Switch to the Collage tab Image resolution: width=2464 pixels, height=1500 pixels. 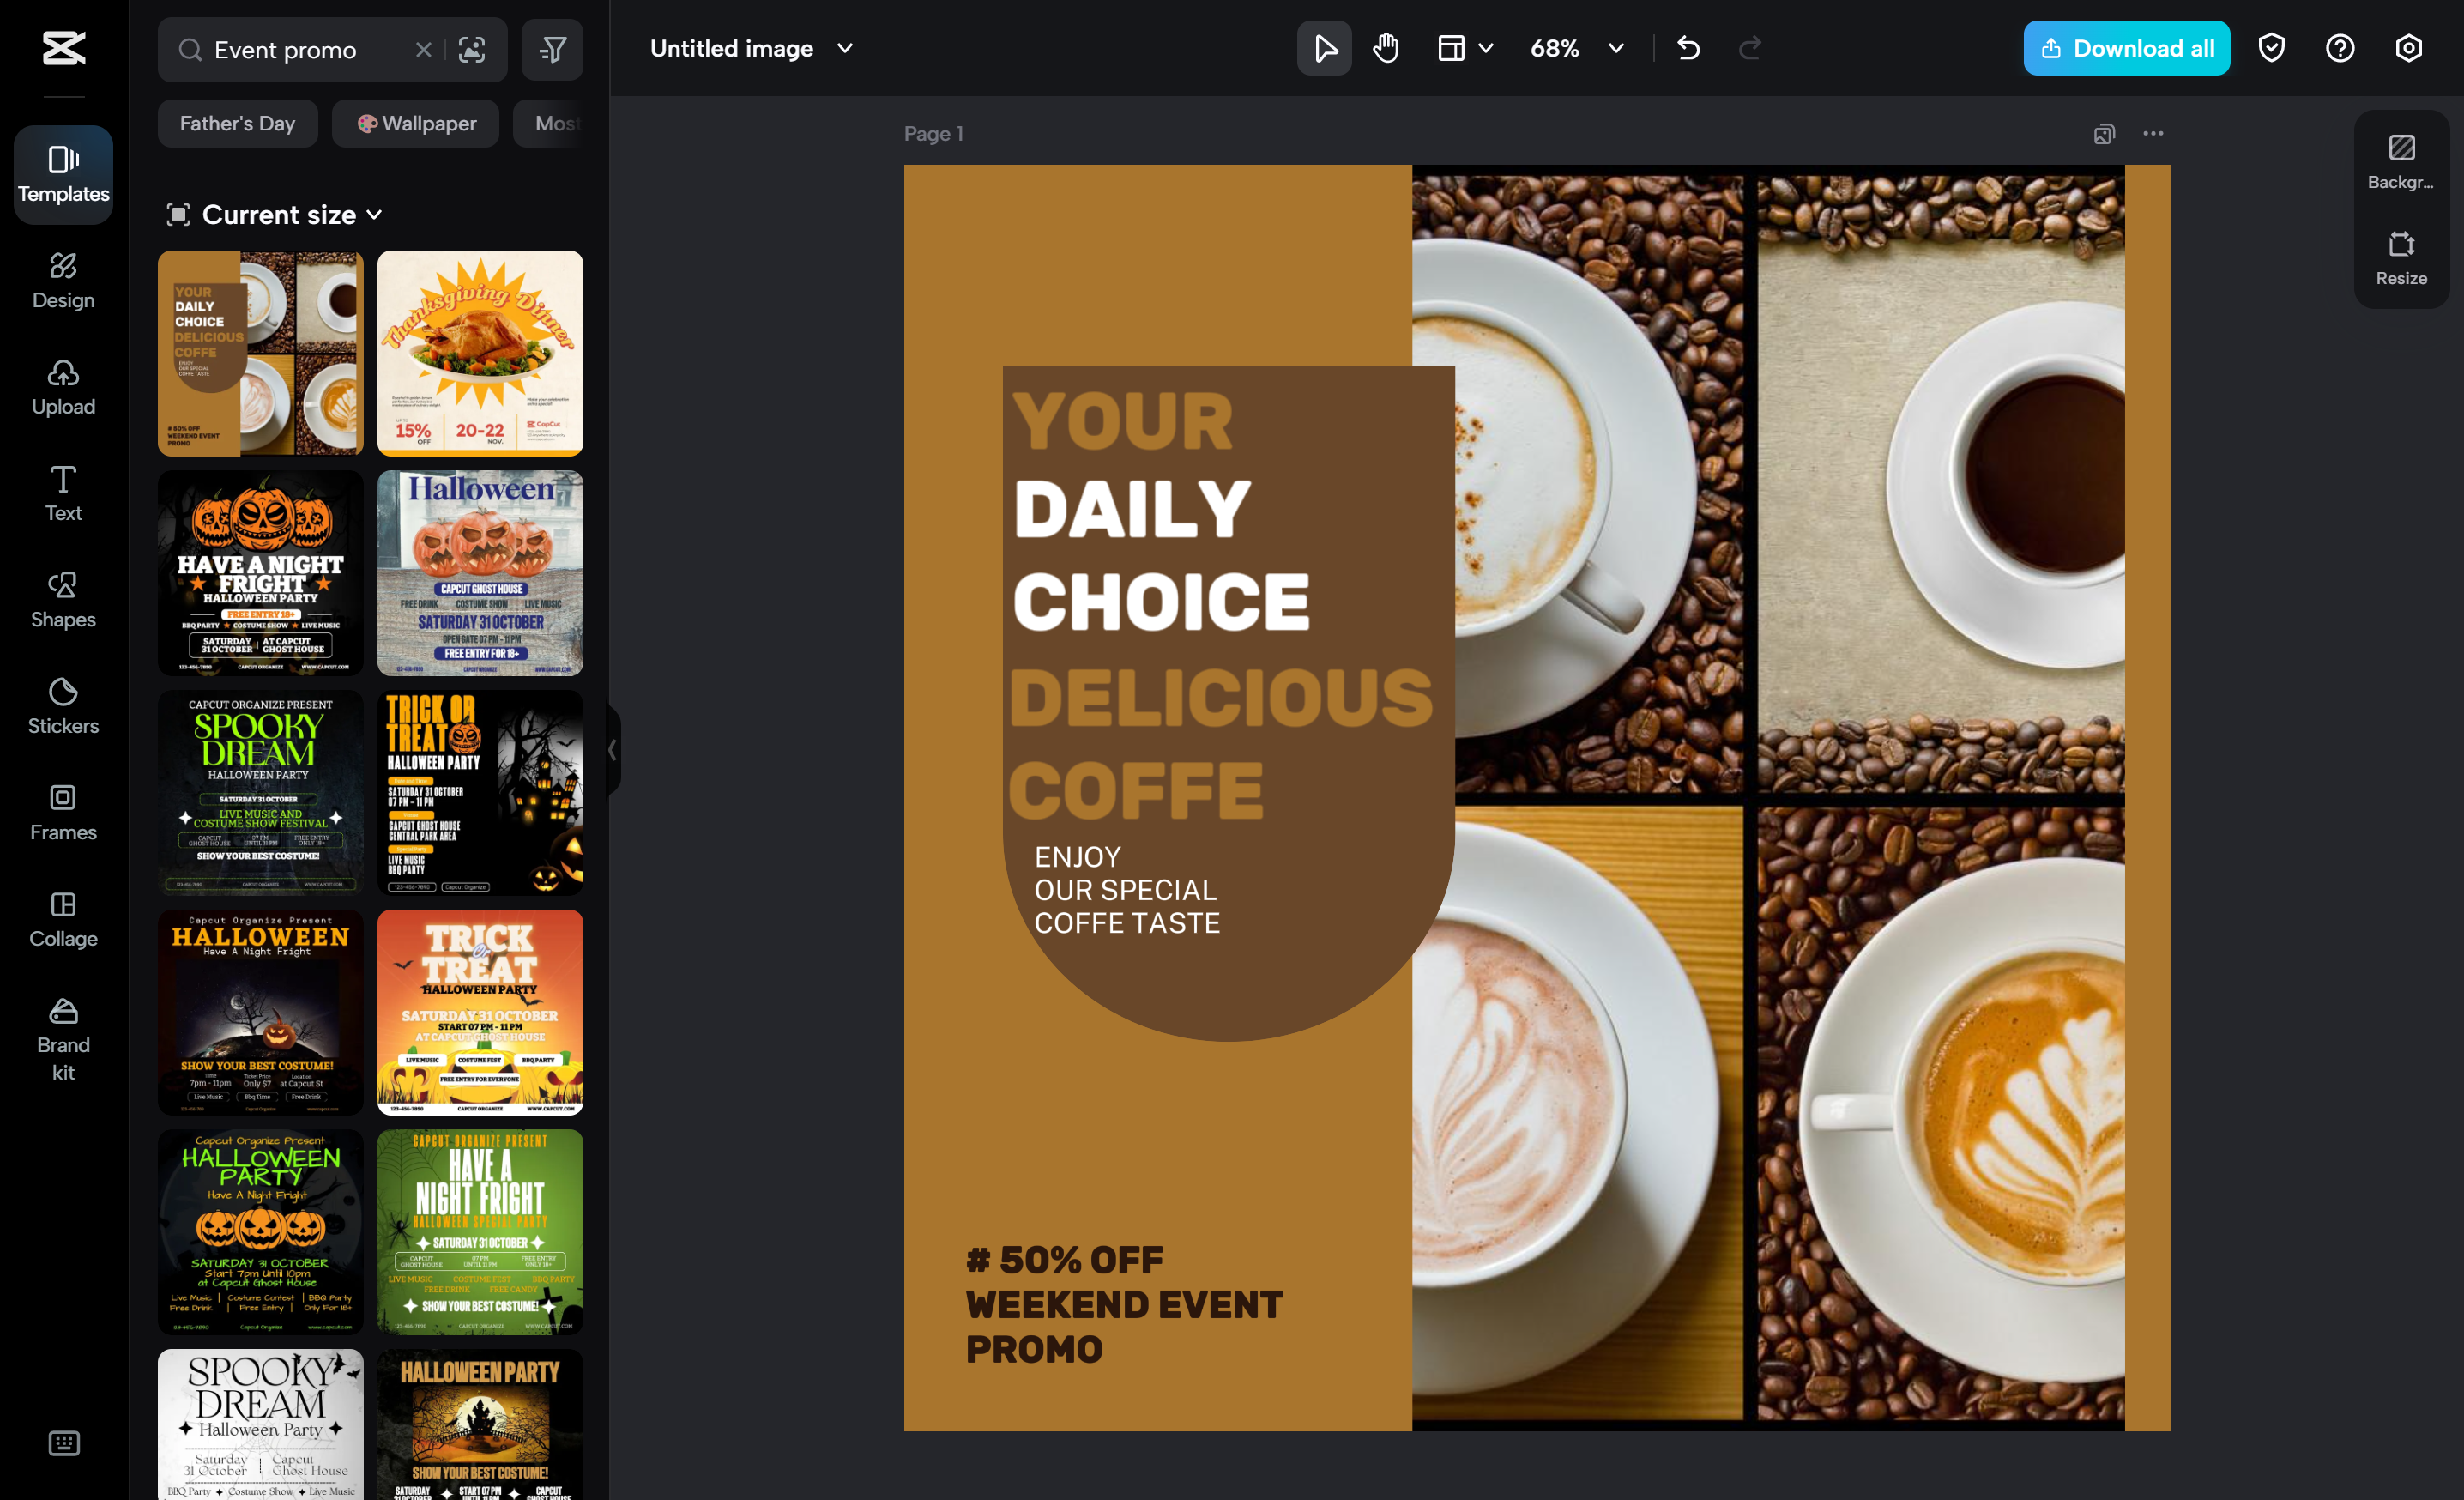pos(63,919)
